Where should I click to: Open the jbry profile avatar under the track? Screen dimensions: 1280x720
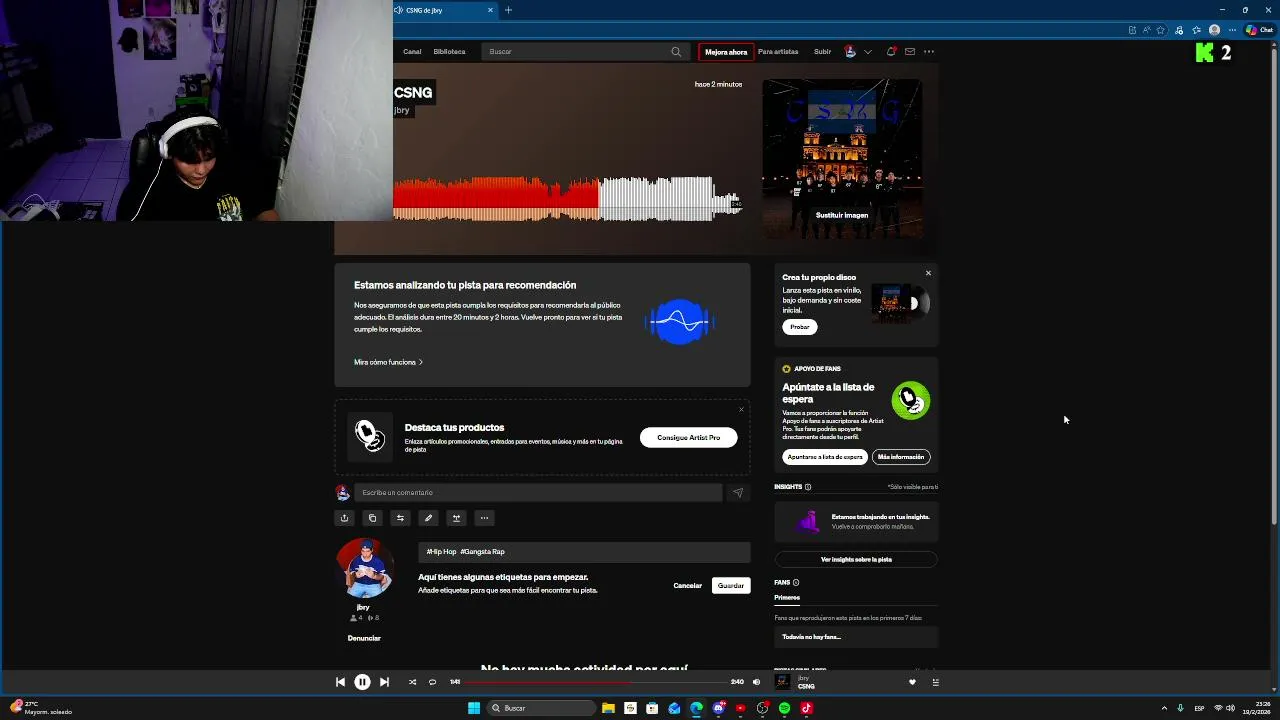coord(364,568)
